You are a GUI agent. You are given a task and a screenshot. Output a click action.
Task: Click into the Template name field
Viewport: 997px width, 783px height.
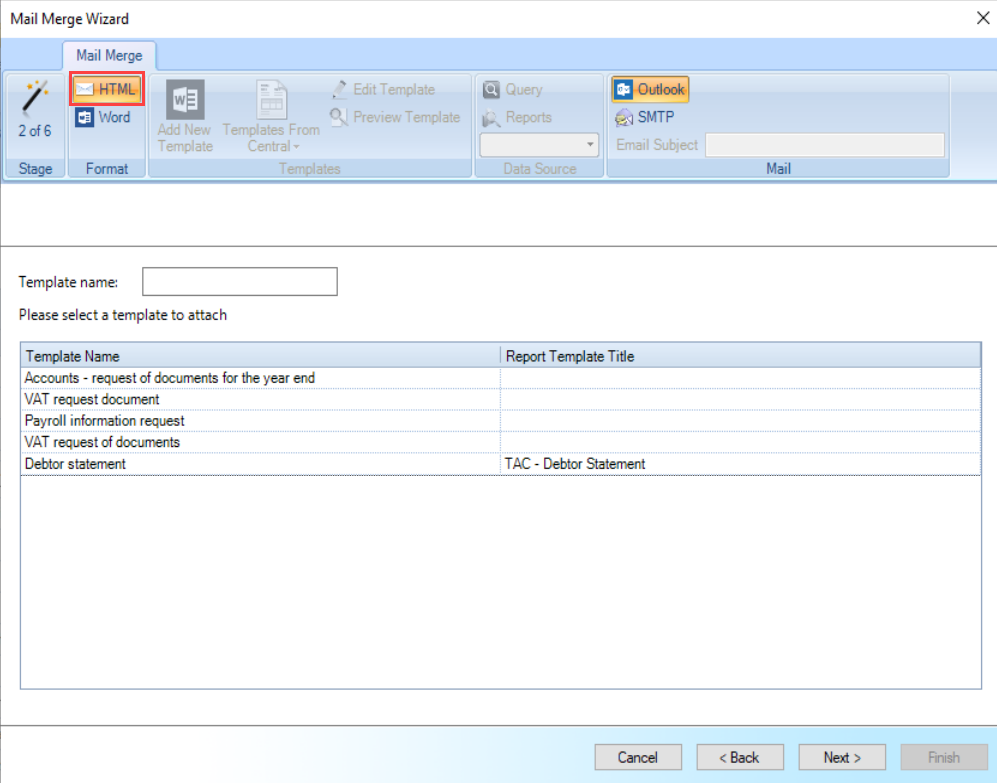240,282
